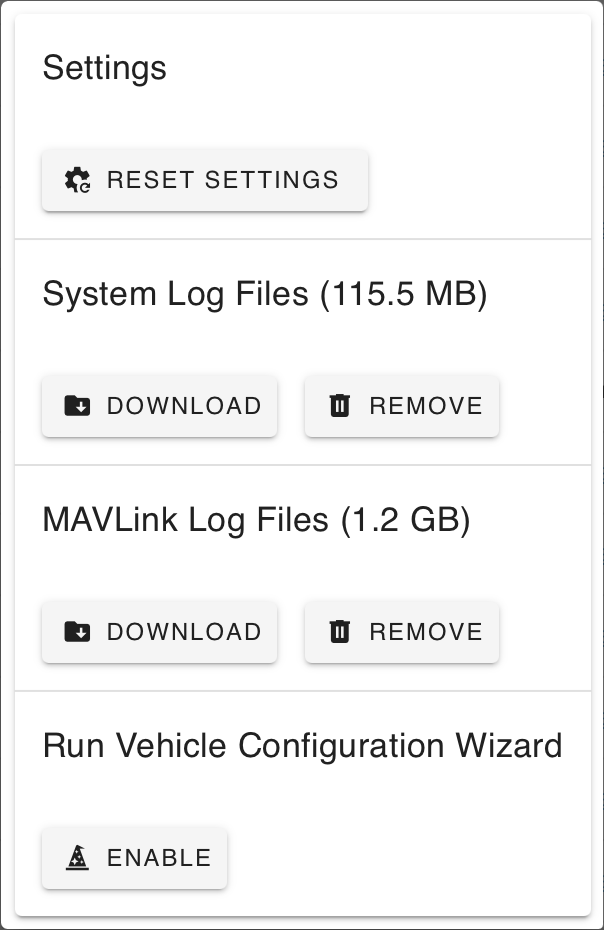
Task: Download the System Log Files
Action: 159,406
